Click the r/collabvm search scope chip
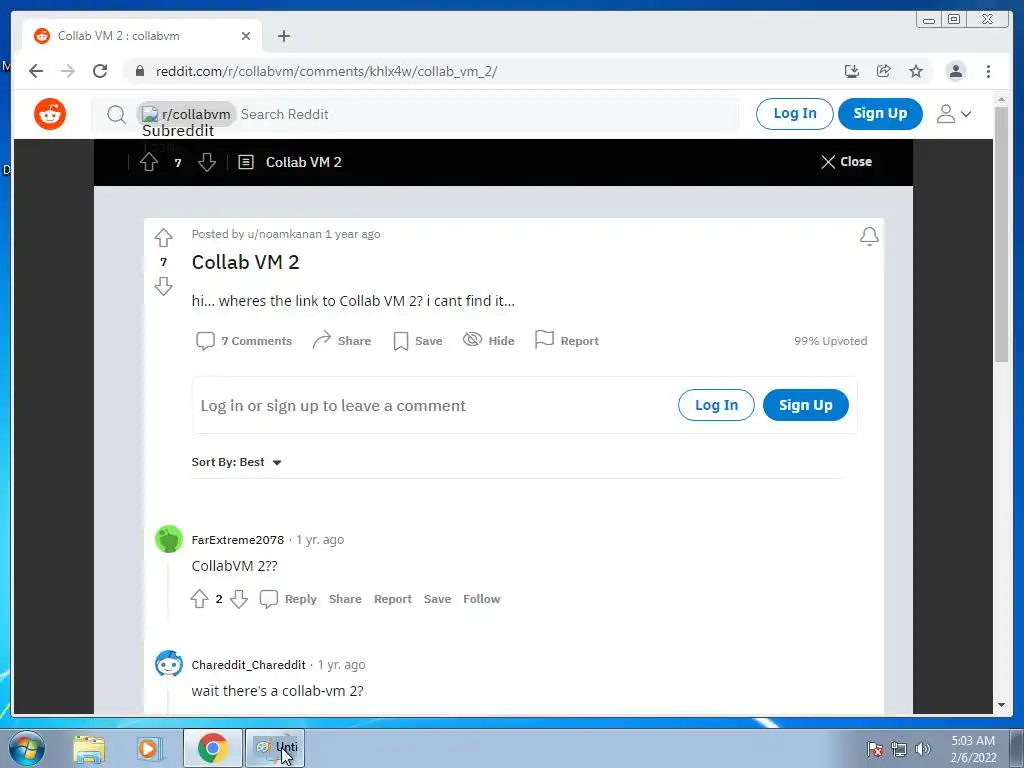This screenshot has height=768, width=1024. coord(187,114)
